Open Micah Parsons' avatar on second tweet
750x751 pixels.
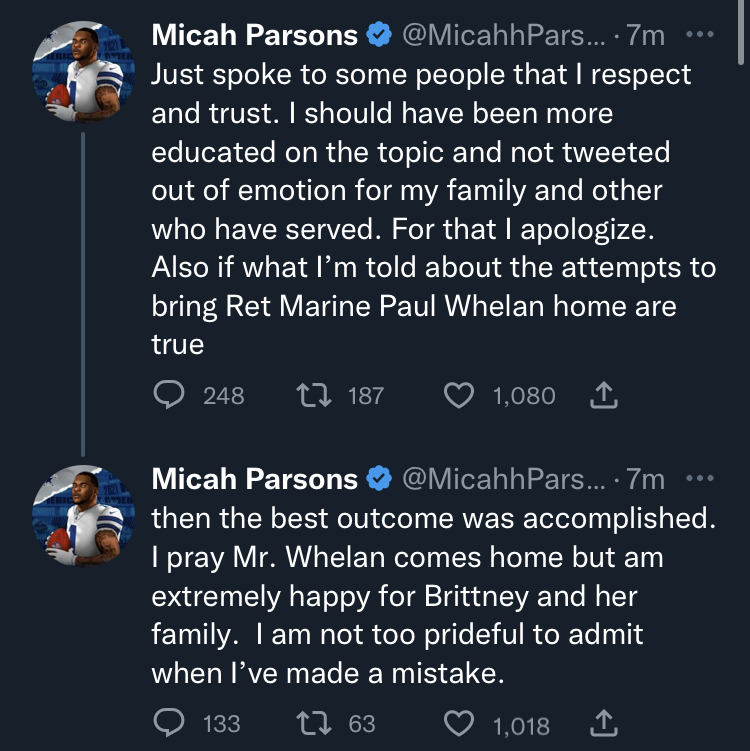[83, 515]
